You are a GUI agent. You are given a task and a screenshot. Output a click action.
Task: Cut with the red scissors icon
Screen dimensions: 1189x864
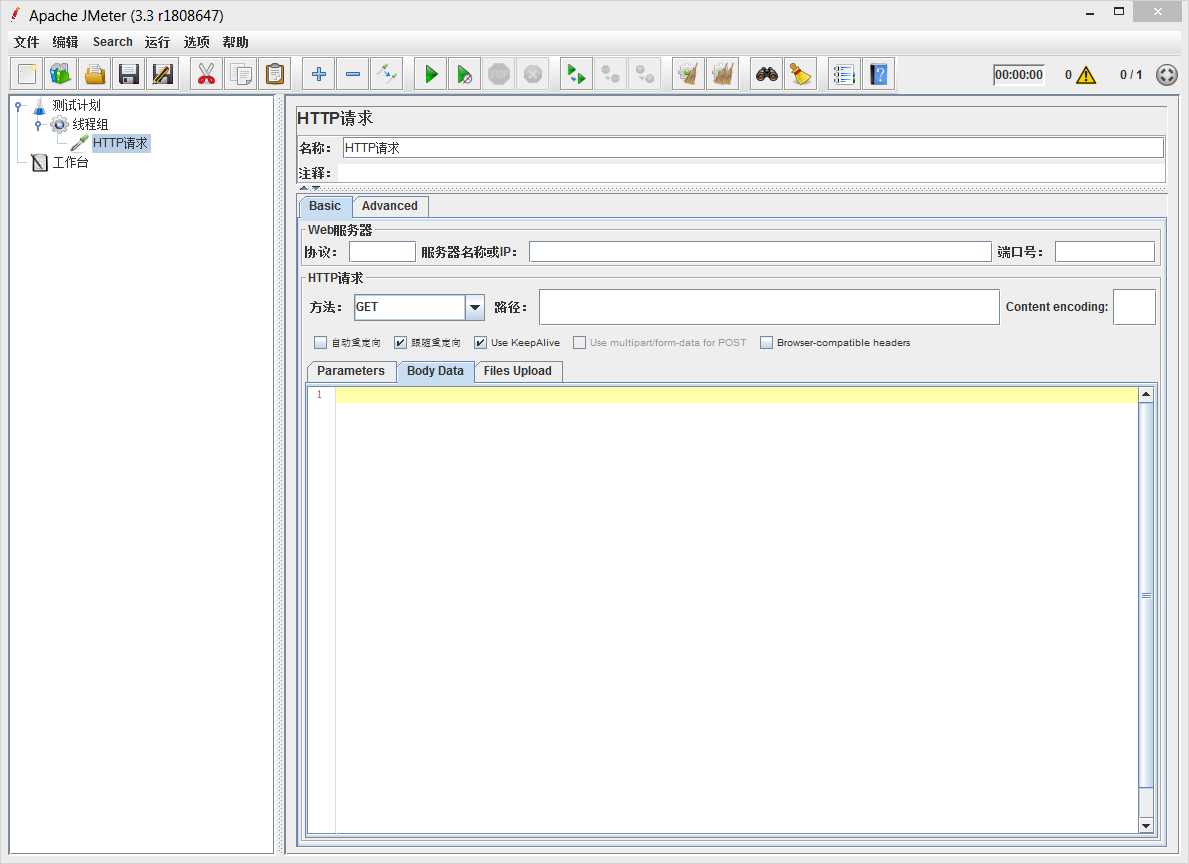(206, 74)
